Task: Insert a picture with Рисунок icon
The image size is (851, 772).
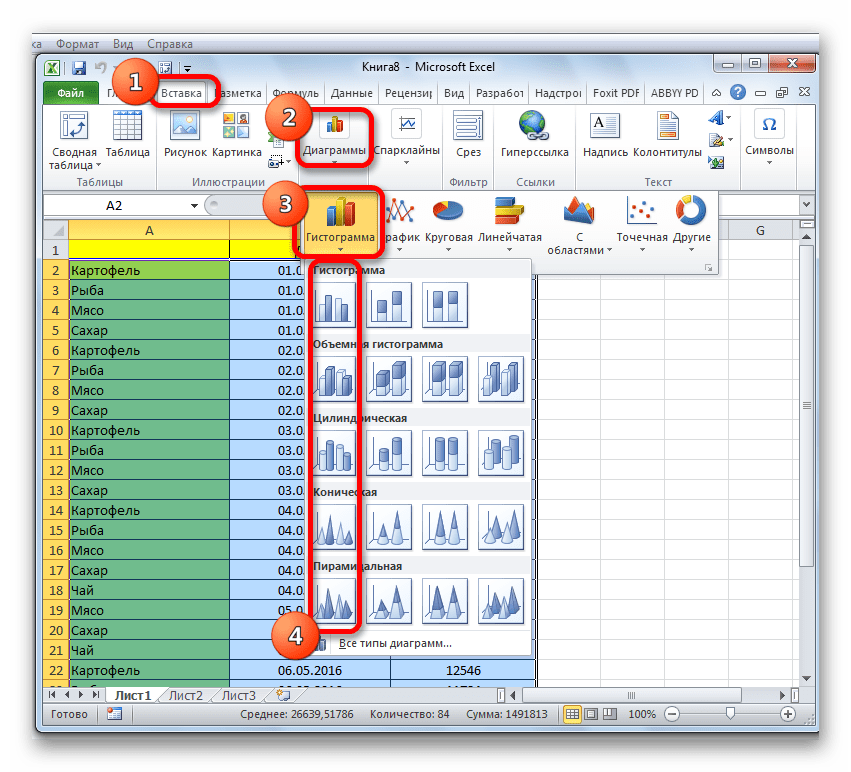Action: (x=185, y=136)
